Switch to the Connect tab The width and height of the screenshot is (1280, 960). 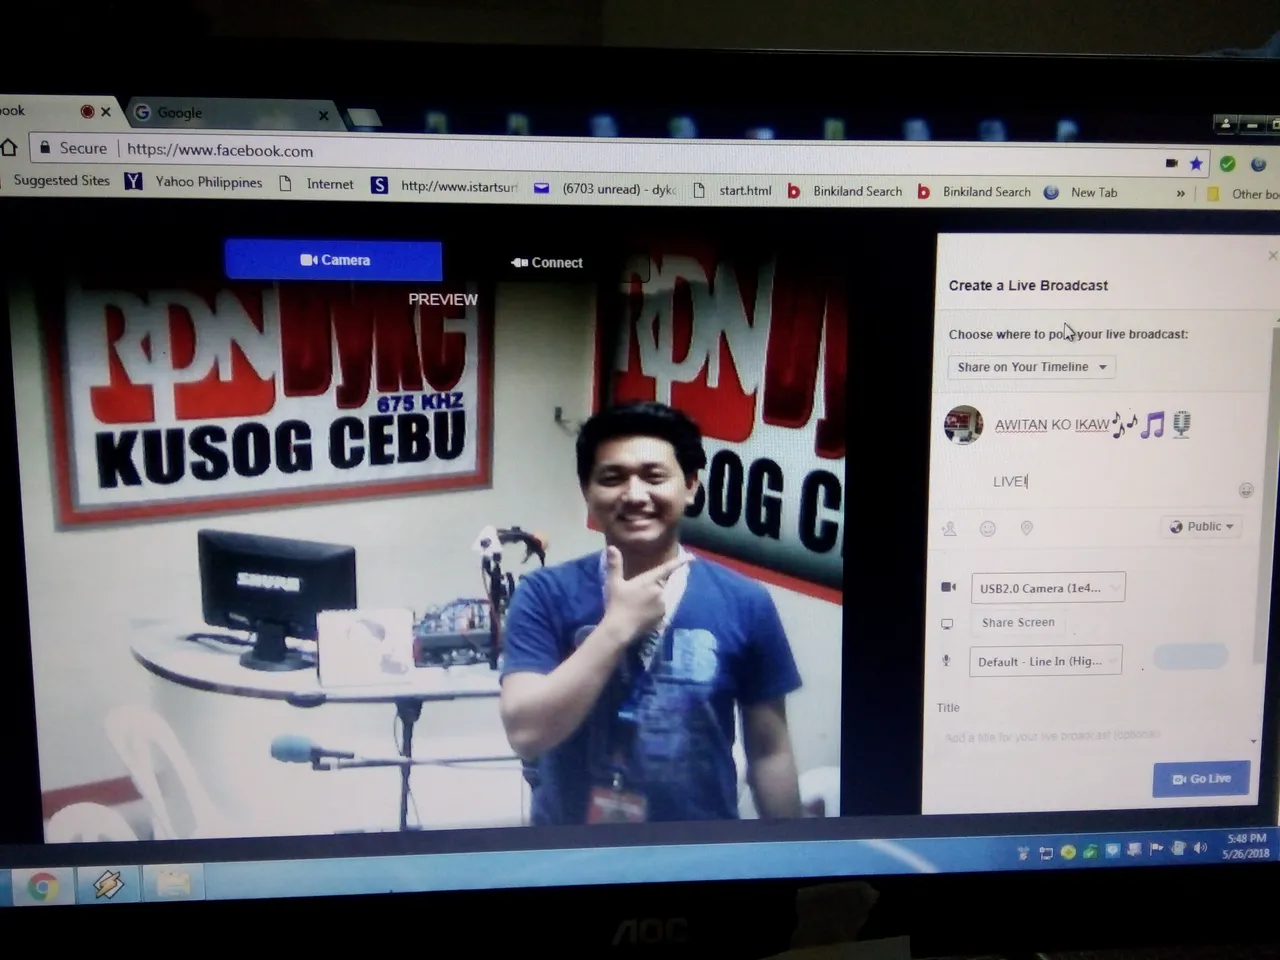pos(546,262)
